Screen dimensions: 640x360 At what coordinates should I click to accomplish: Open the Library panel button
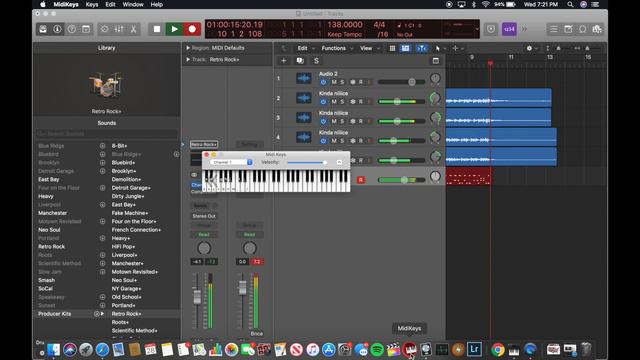[43, 29]
